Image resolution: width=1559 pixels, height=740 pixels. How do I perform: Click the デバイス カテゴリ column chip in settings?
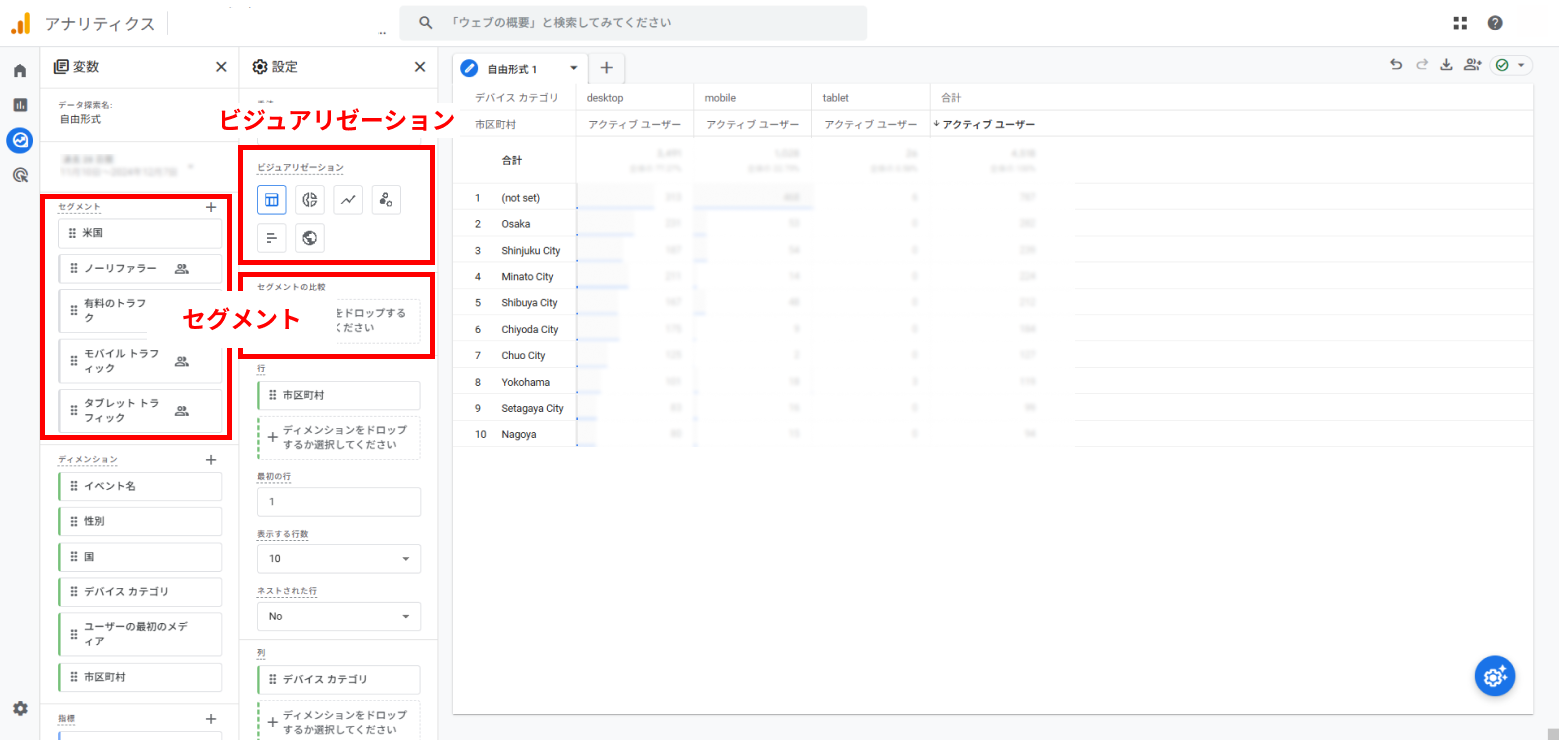tap(339, 680)
